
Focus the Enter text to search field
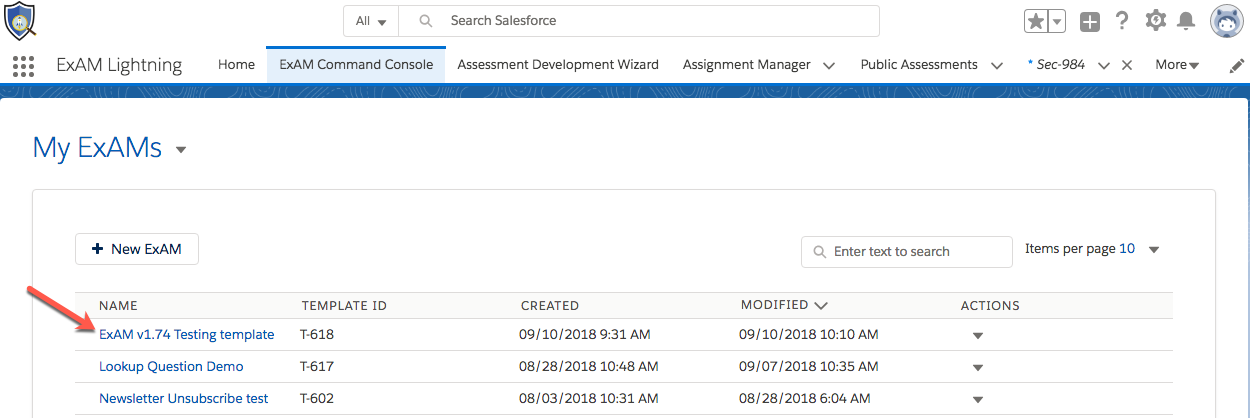[915, 252]
